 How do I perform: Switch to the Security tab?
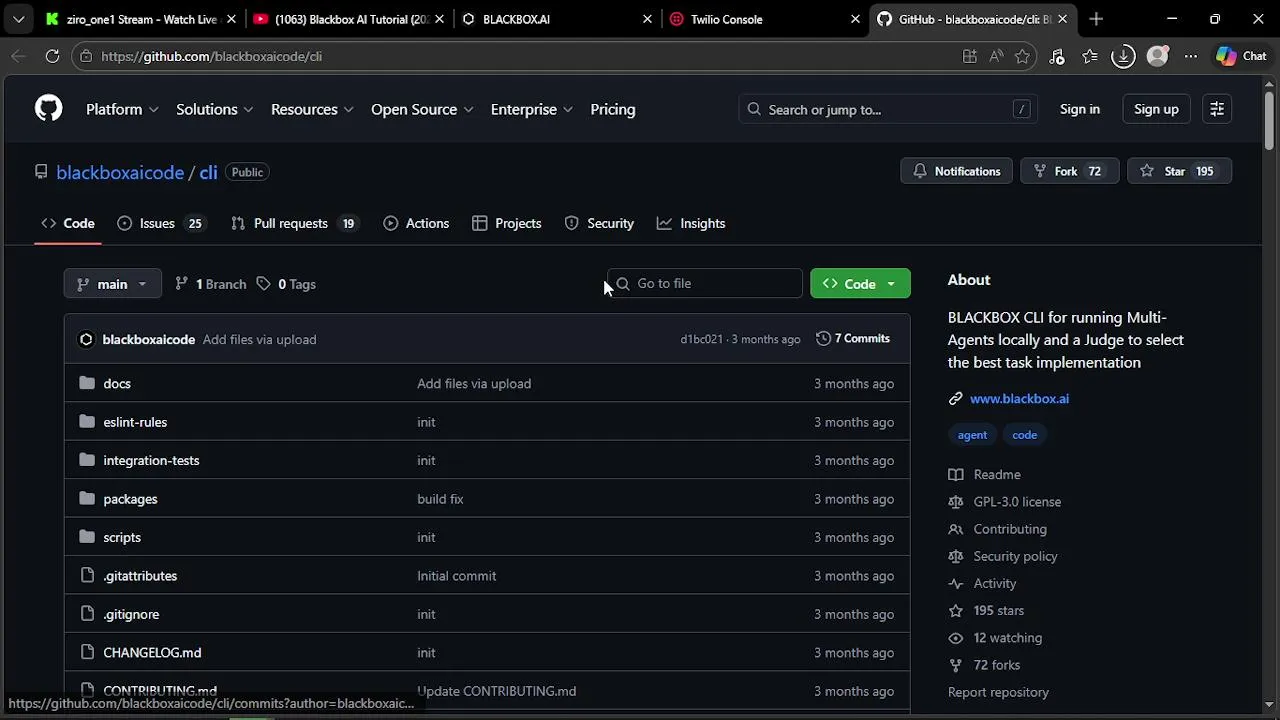(x=599, y=223)
